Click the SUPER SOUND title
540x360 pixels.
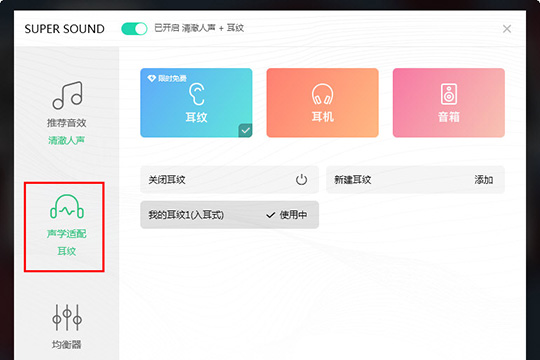tap(64, 29)
